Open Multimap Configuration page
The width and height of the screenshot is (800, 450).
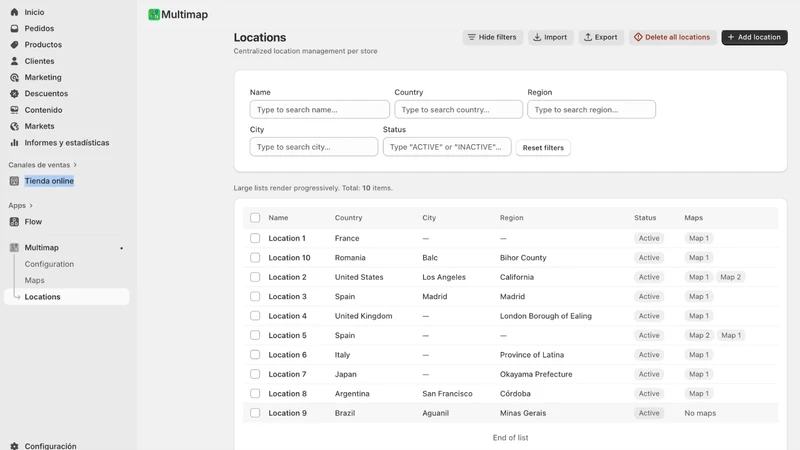point(49,264)
